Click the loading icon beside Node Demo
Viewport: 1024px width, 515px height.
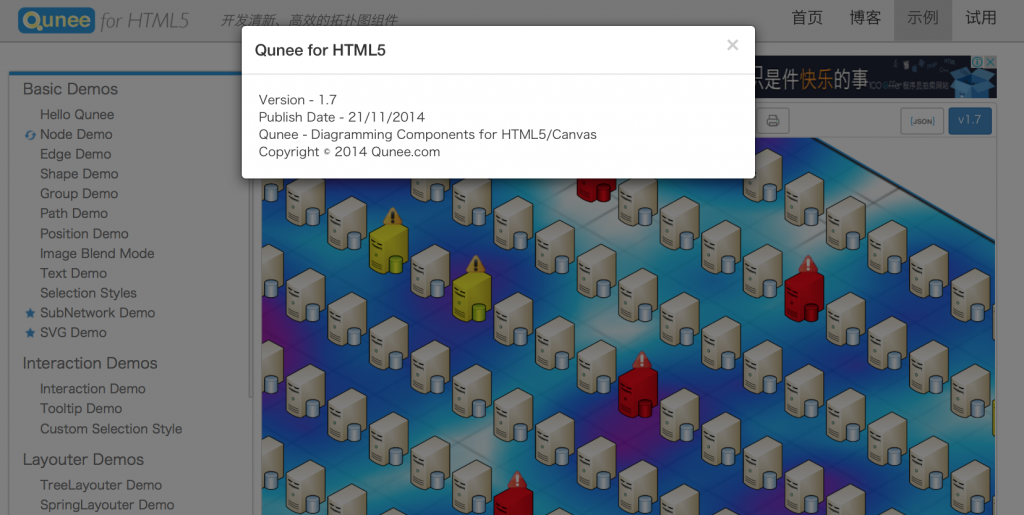click(29, 134)
